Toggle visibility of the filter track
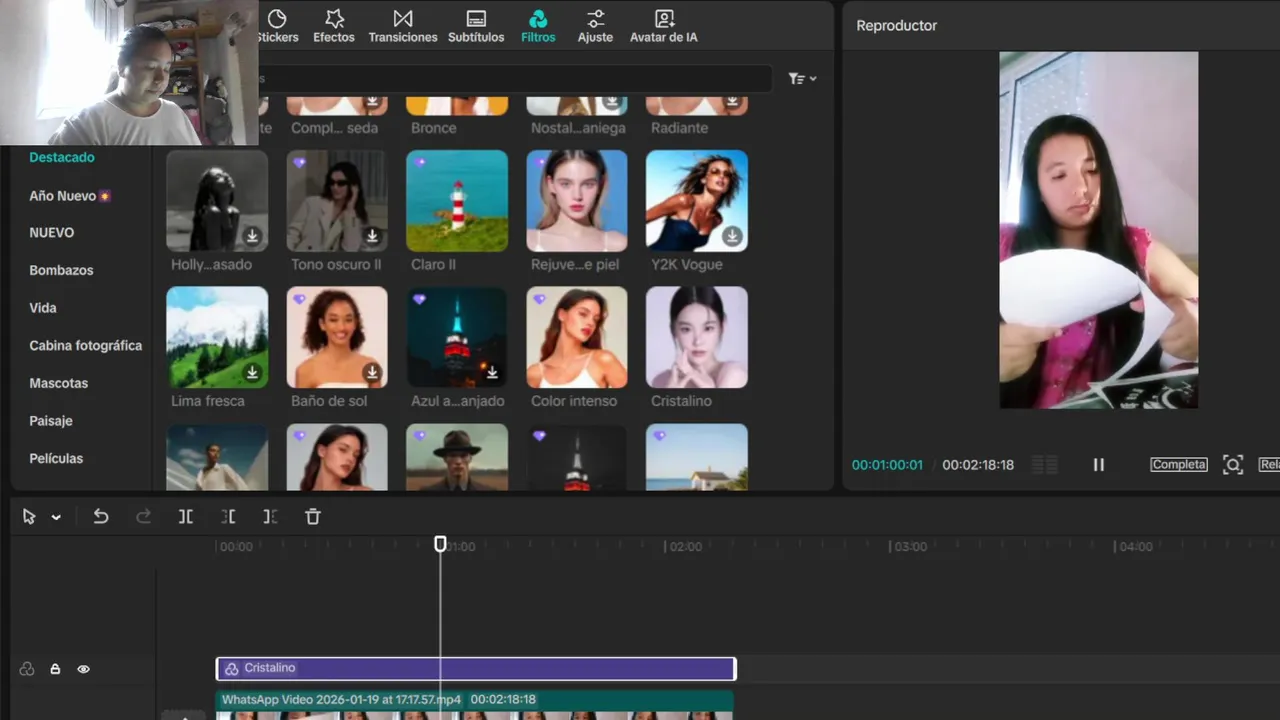The height and width of the screenshot is (720, 1280). [83, 670]
